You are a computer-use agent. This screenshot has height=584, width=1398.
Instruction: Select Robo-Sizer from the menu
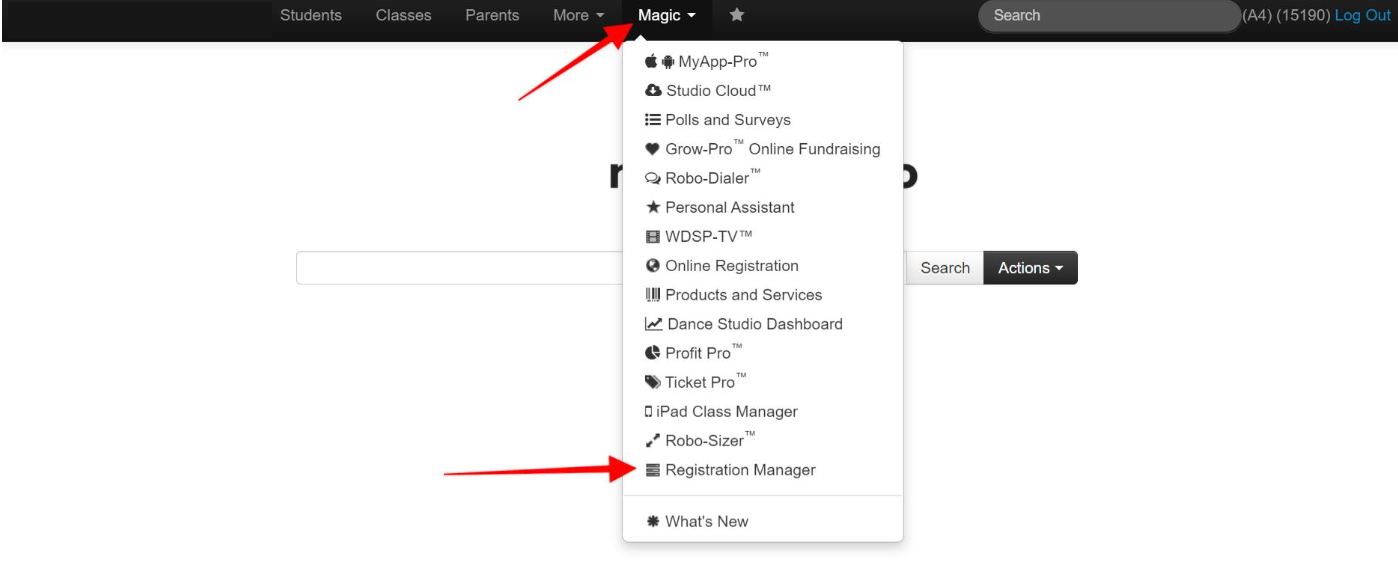click(763, 441)
